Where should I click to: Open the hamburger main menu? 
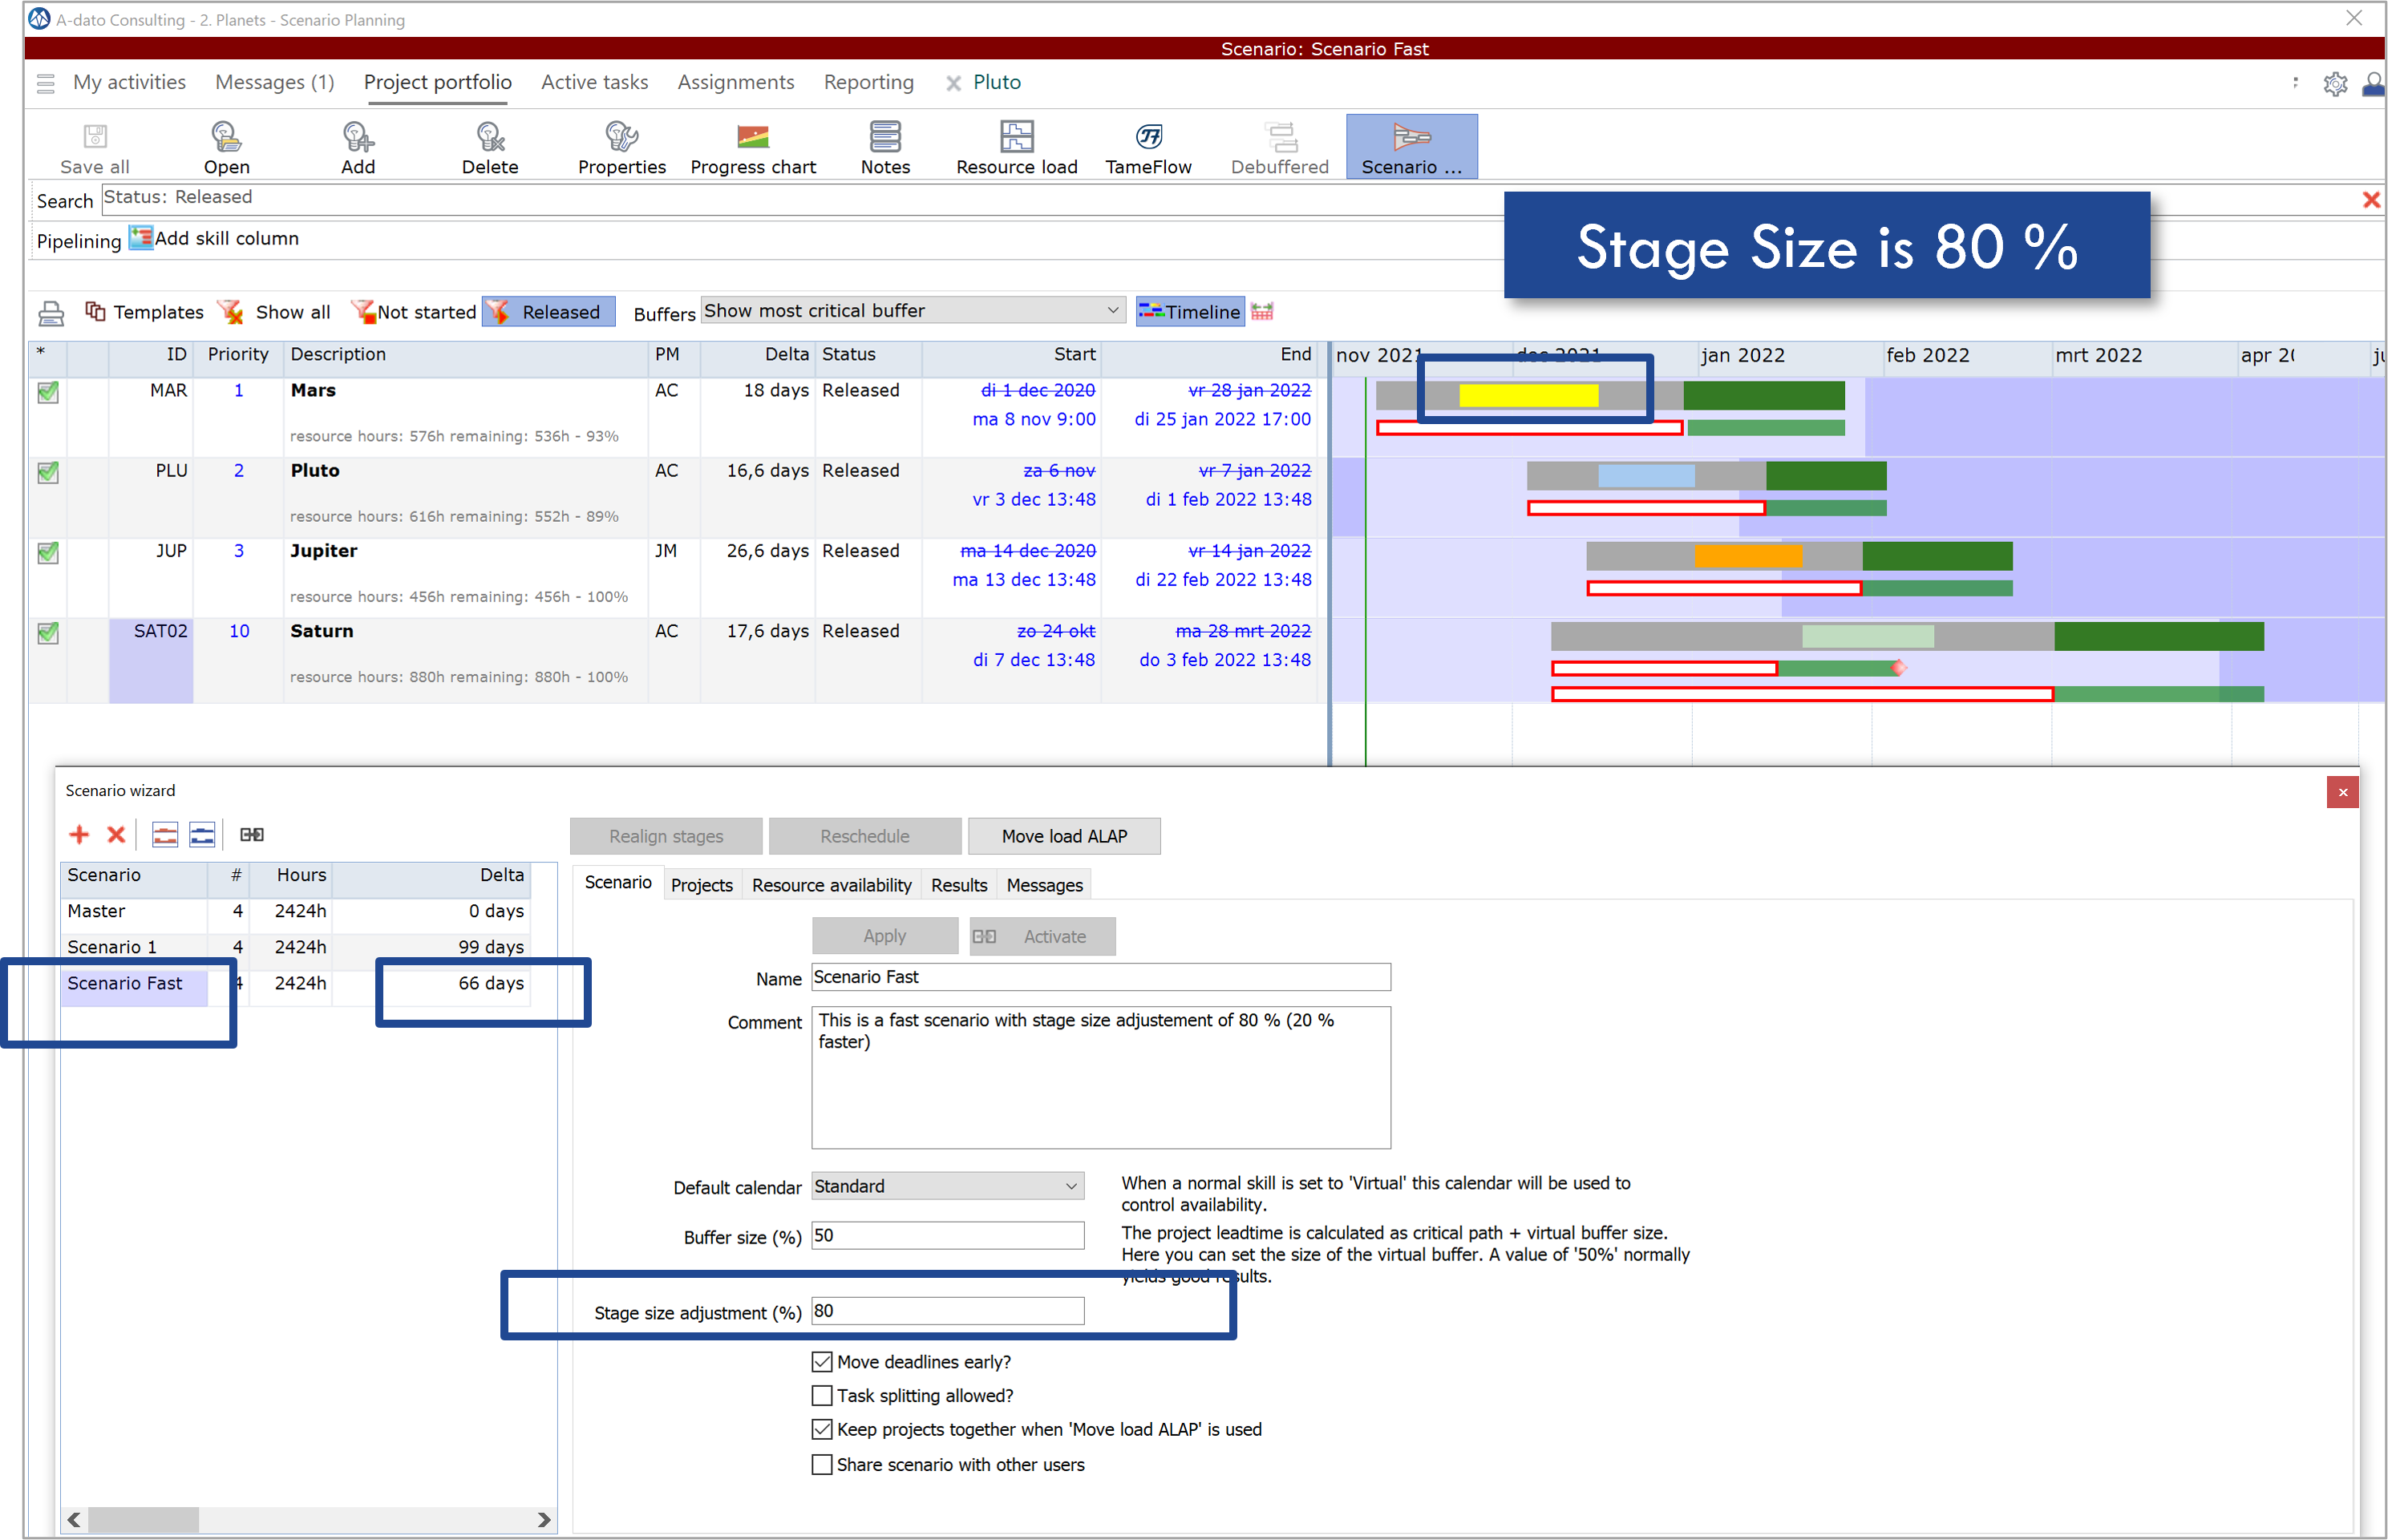(45, 83)
